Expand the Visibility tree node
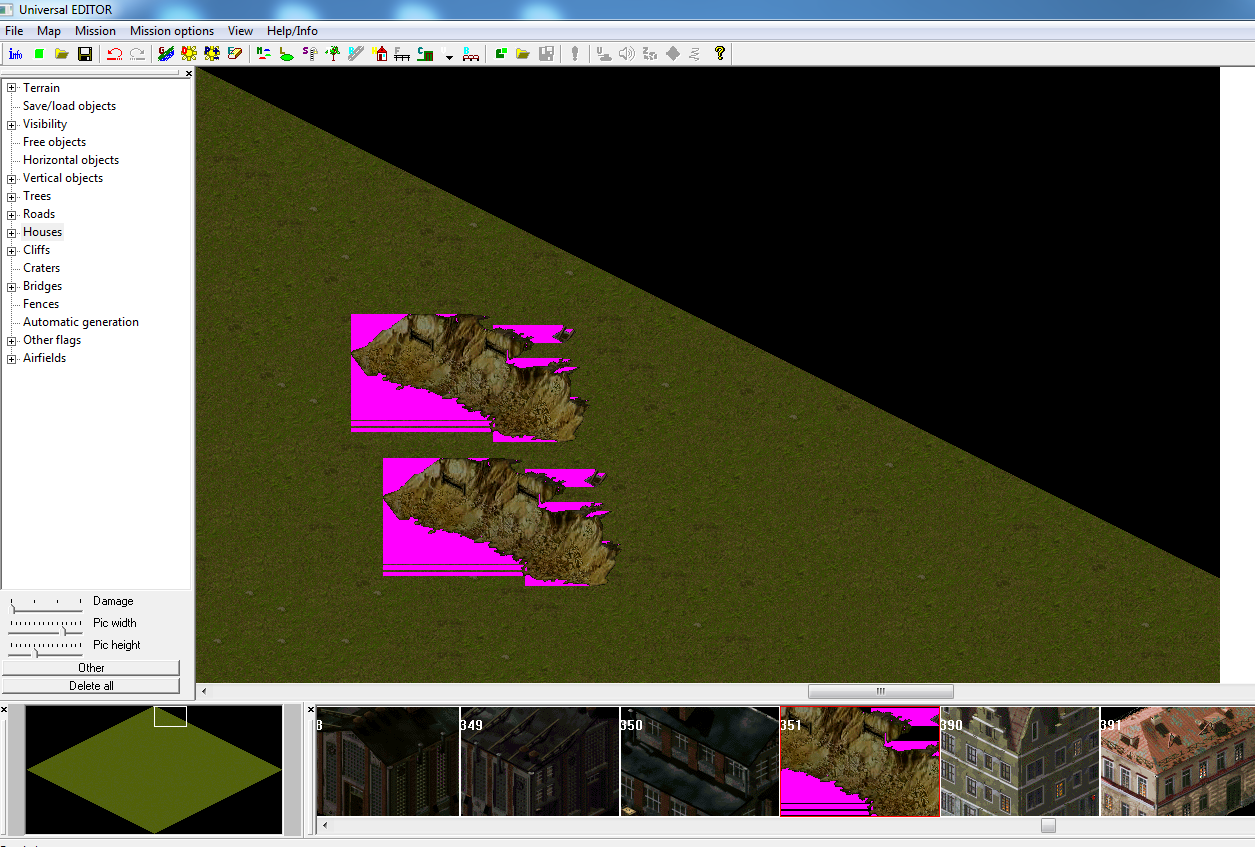 pos(12,124)
